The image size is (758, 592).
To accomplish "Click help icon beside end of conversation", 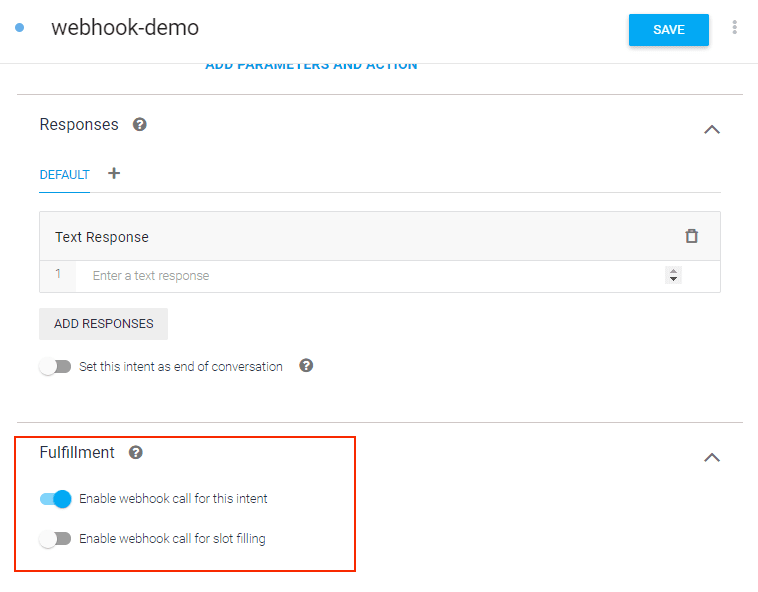I will (x=306, y=365).
